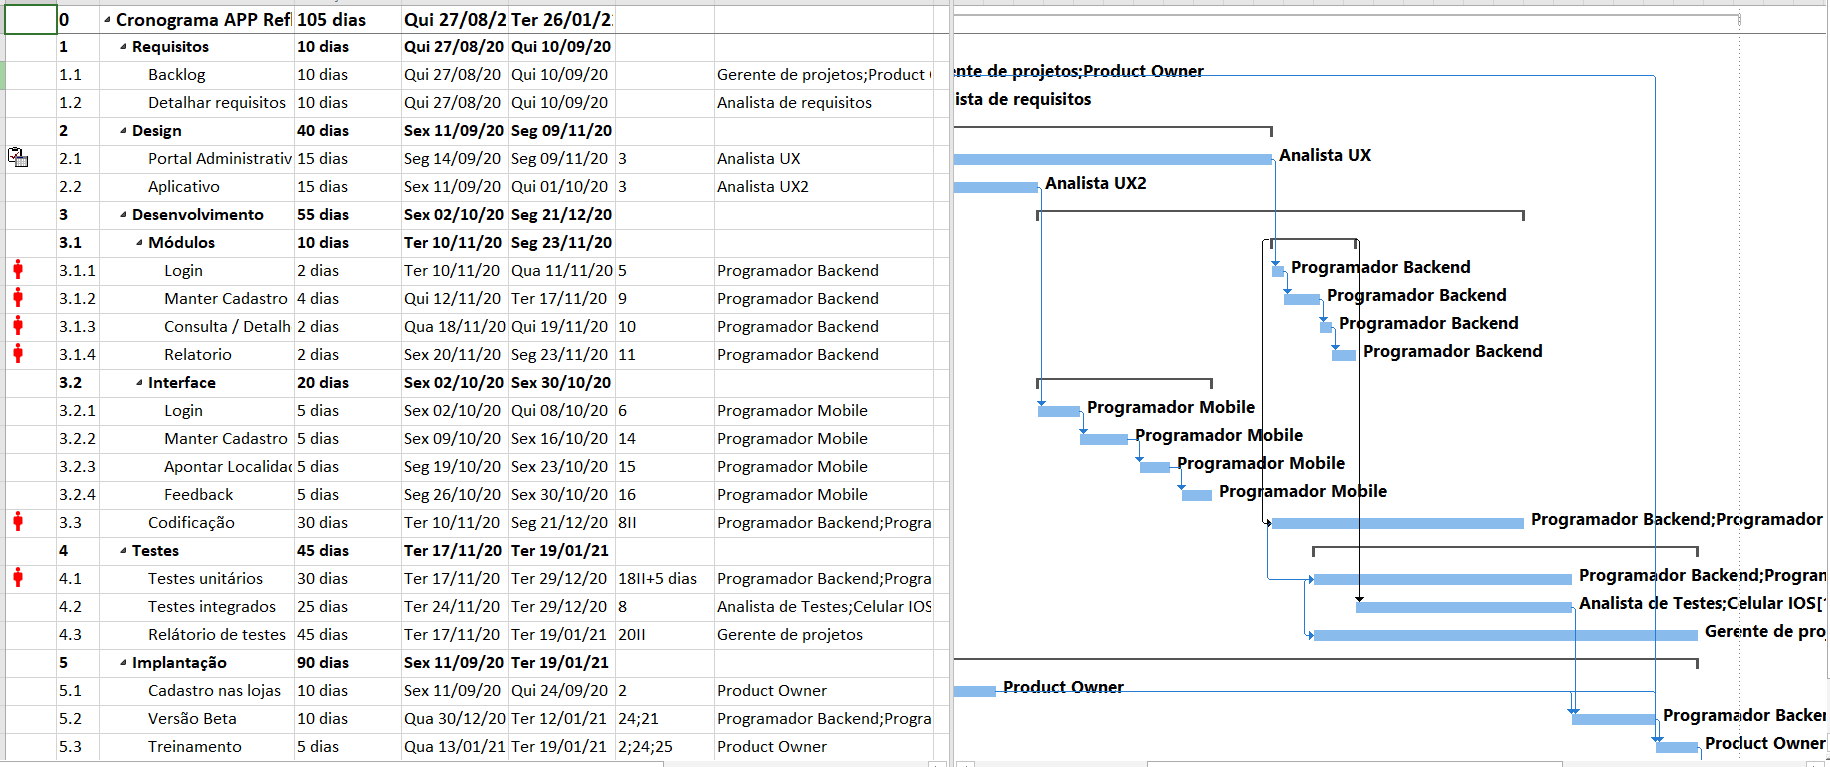Click finish date Ter 19/01/21 of the Testes summary
1830x767 pixels.
561,551
